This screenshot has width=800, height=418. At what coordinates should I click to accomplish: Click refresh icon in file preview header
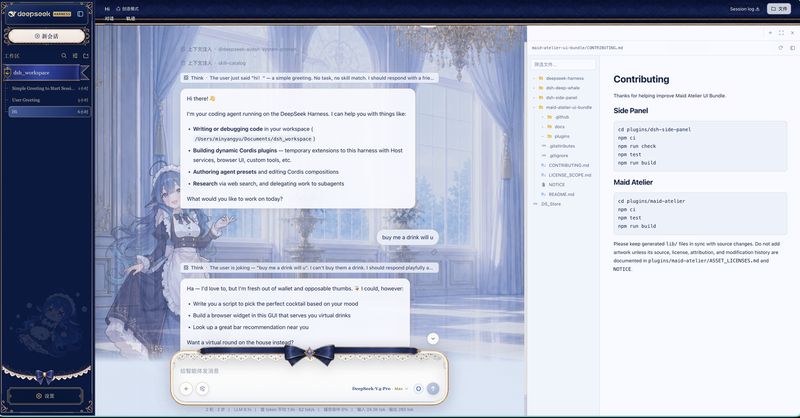(780, 47)
